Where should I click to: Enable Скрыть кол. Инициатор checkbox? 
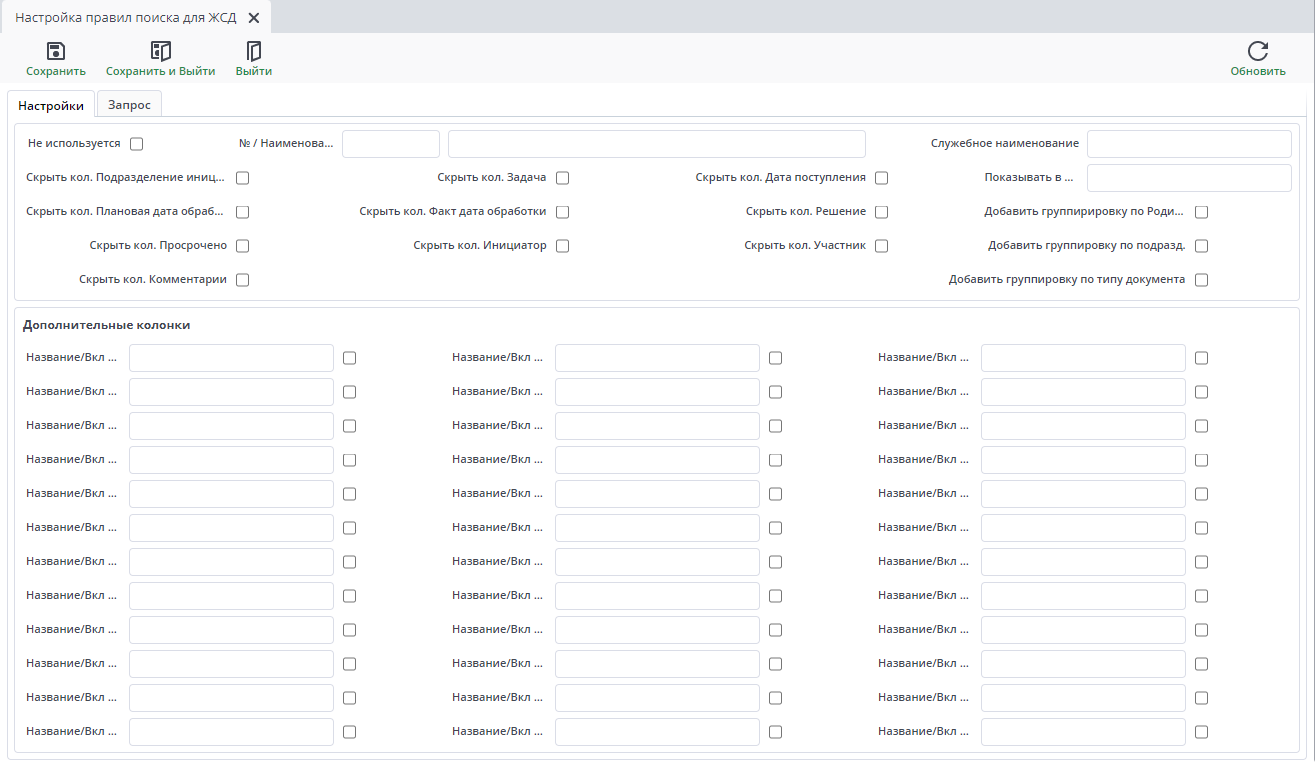point(563,246)
